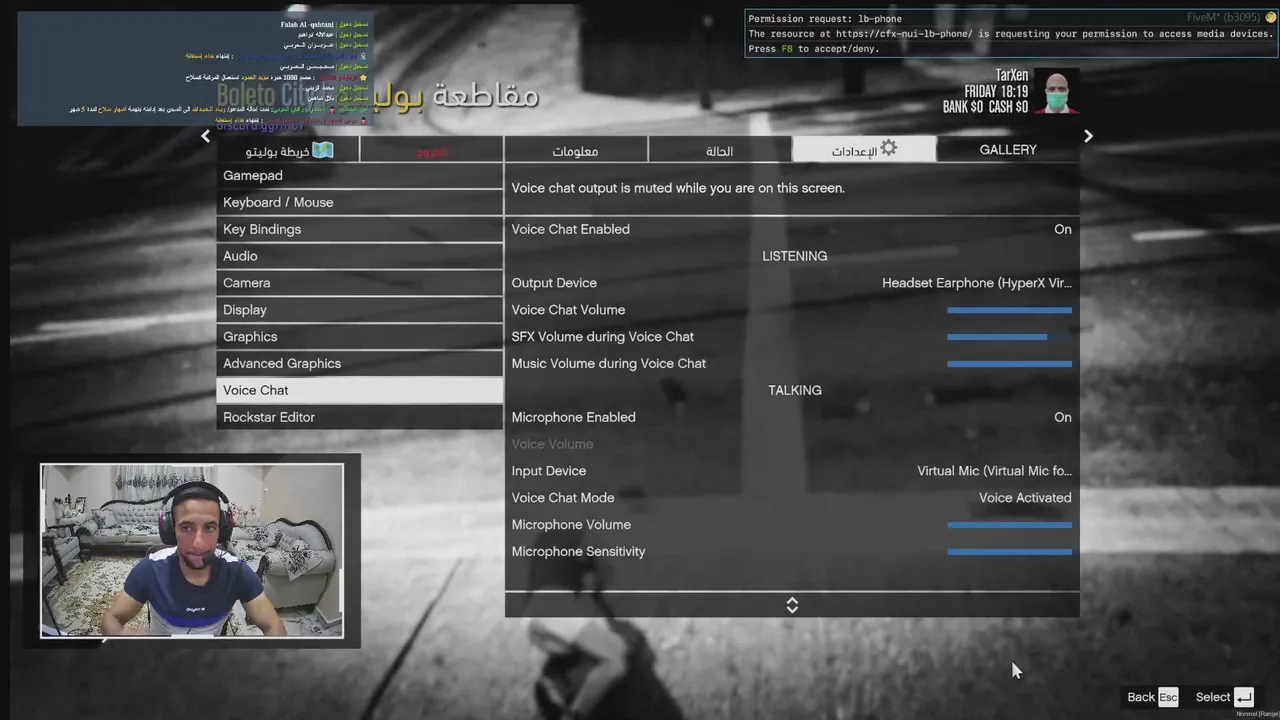
Task: Select the الإعدادات settings tab
Action: [x=864, y=149]
